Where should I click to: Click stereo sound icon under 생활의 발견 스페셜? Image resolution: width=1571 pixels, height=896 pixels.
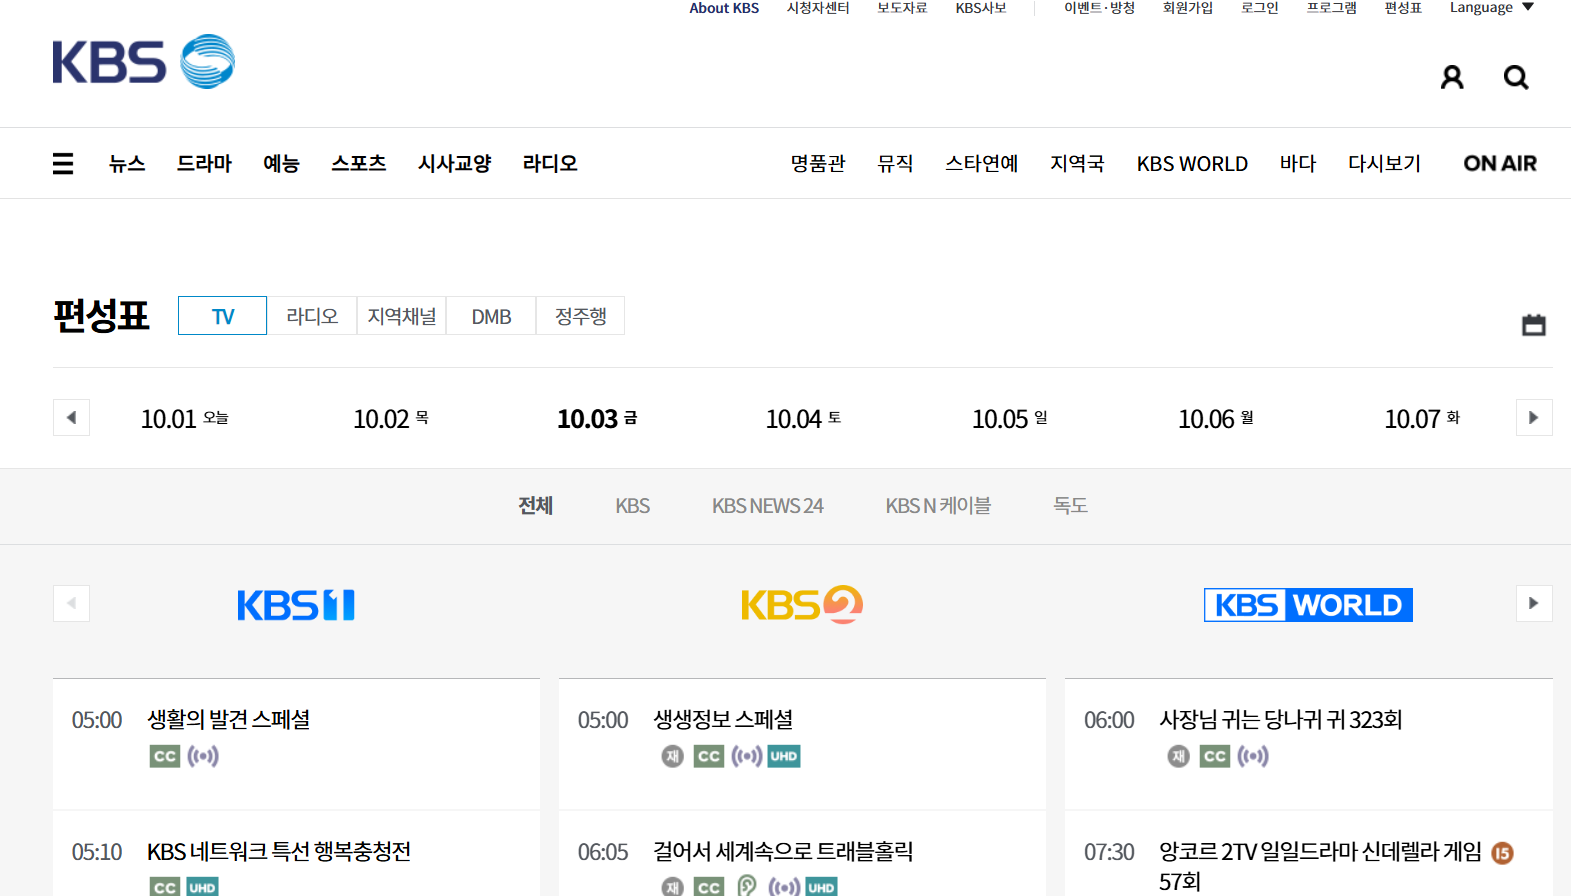point(203,756)
